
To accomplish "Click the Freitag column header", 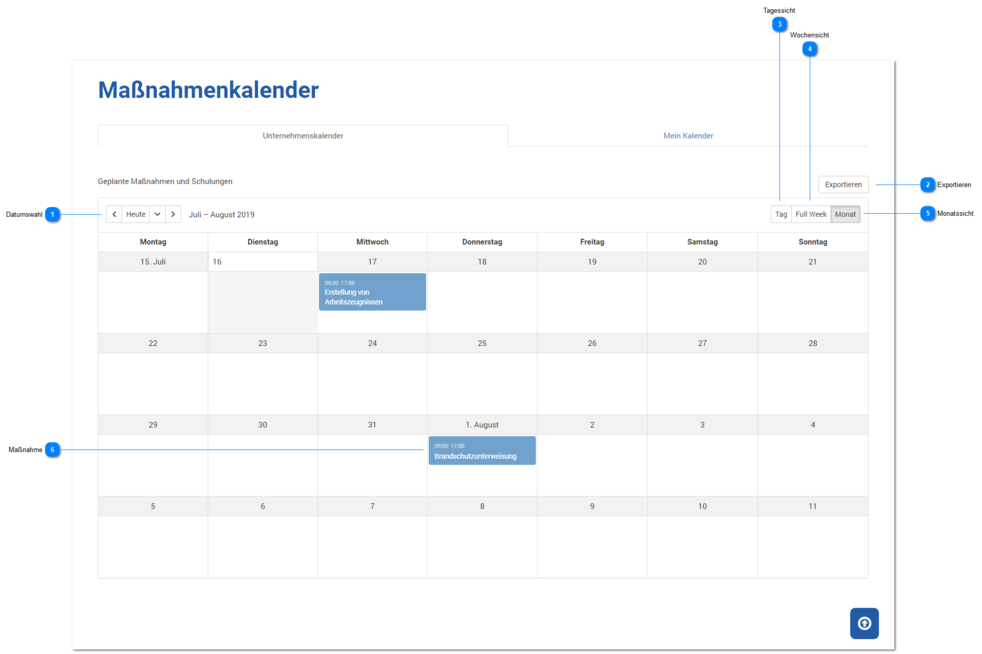I will pos(592,242).
